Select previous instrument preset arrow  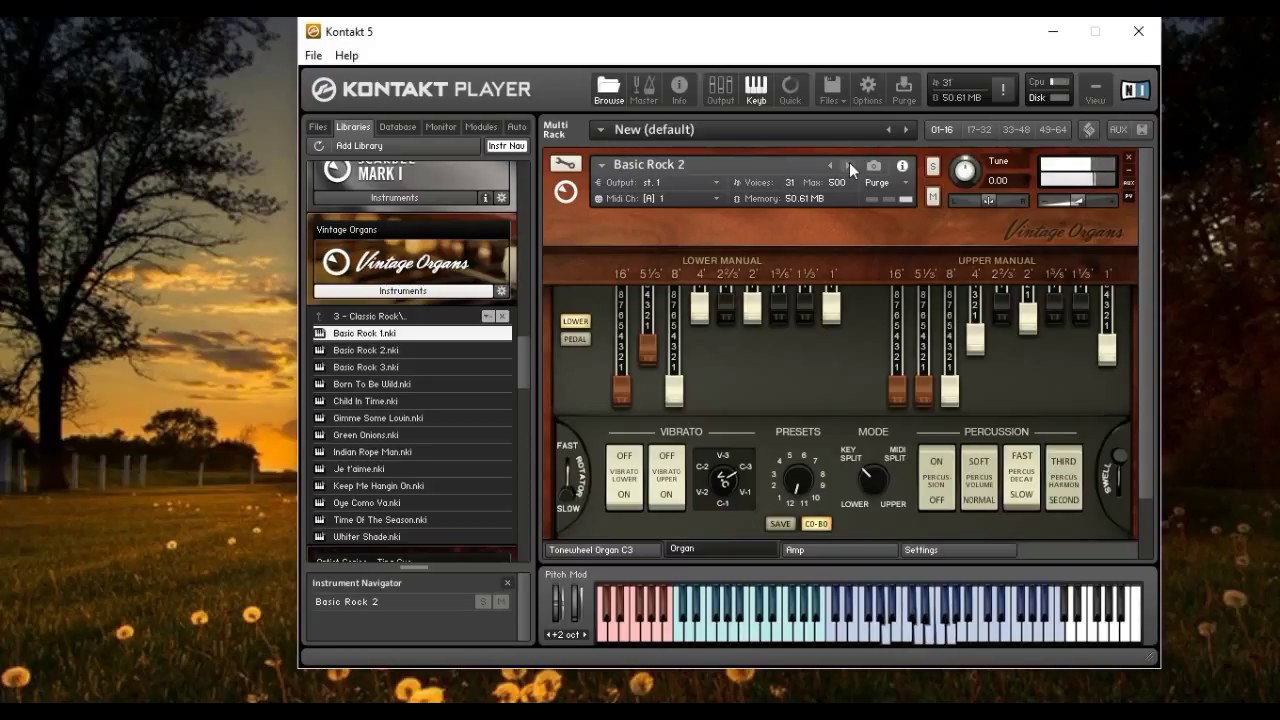(830, 166)
